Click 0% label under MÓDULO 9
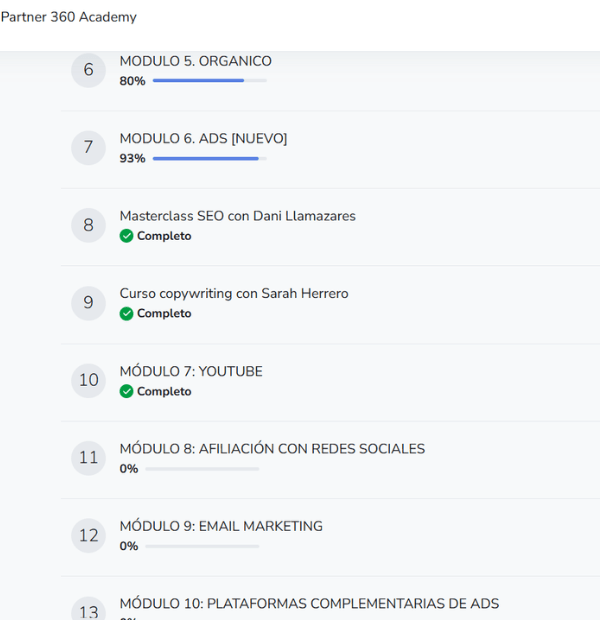The height and width of the screenshot is (630, 600). click(129, 546)
